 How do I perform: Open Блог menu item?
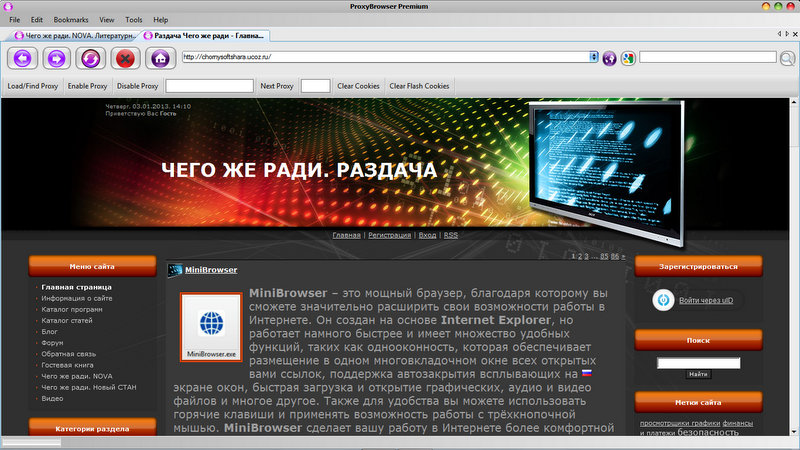tap(49, 332)
